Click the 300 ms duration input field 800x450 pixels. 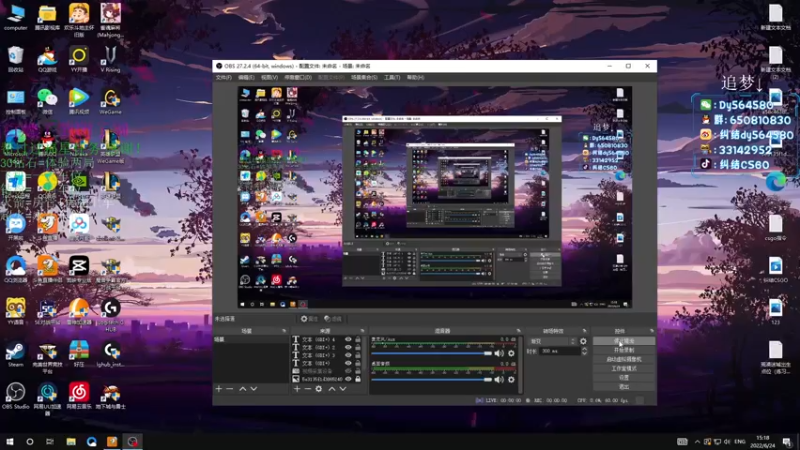(x=559, y=351)
